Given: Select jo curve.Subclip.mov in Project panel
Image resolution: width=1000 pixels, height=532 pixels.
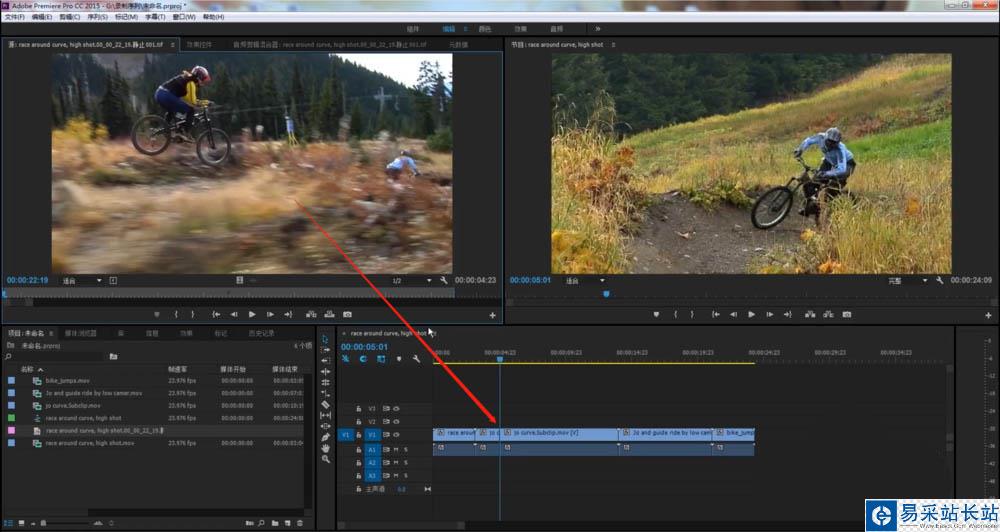Looking at the screenshot, I should [73, 406].
